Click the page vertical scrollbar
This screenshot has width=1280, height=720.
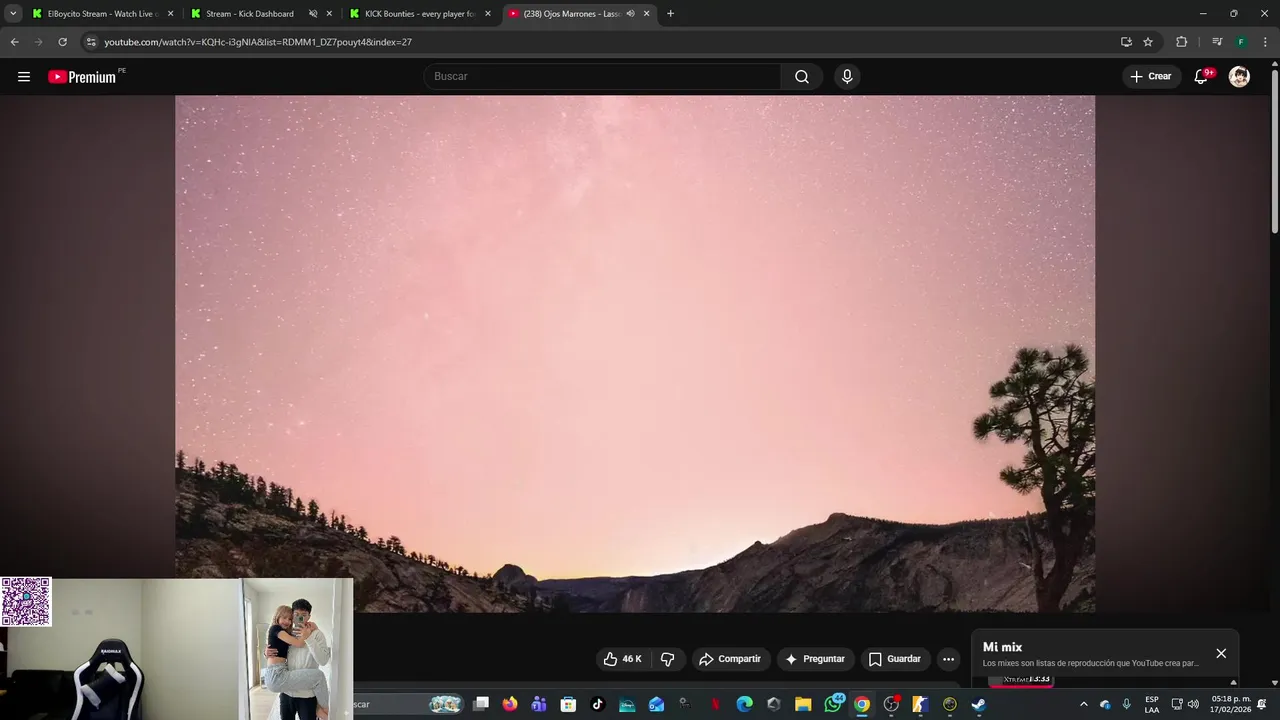click(1275, 150)
